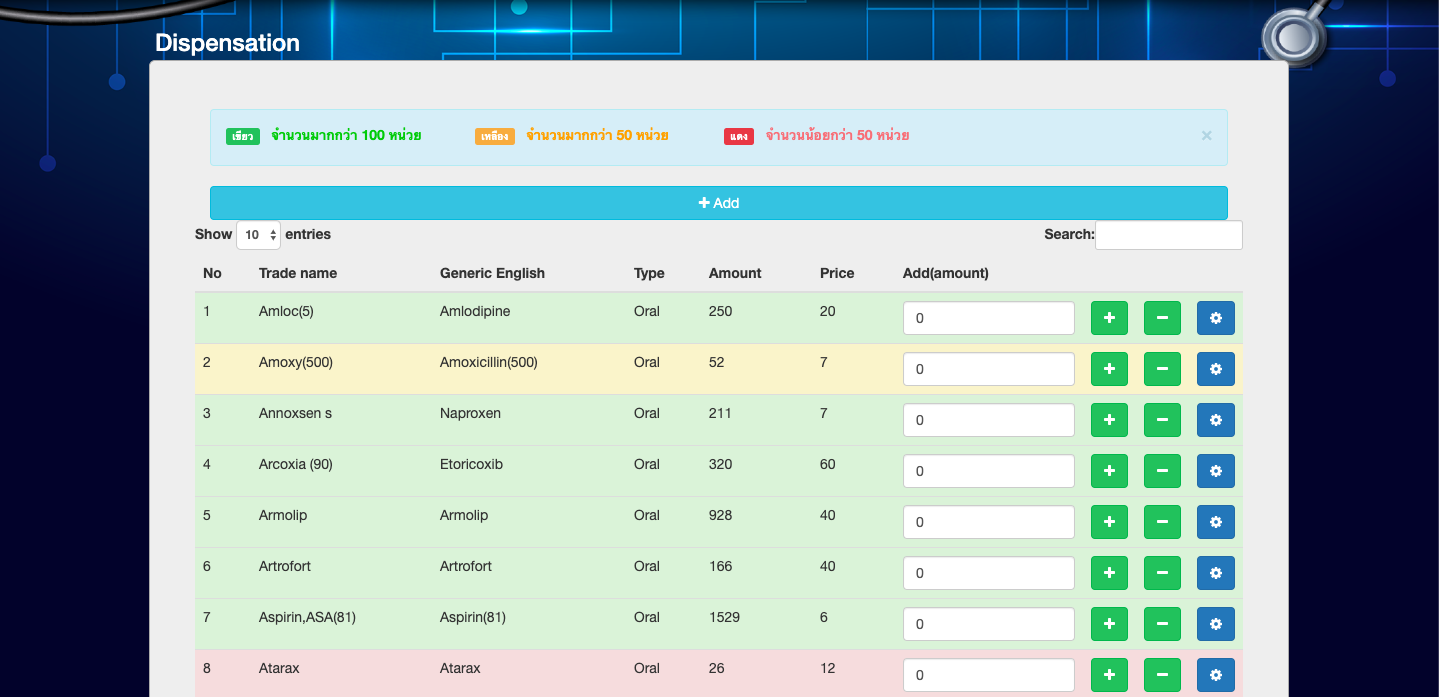Click the plus icon for Amloc(5)
This screenshot has width=1439, height=697.
tap(1109, 318)
